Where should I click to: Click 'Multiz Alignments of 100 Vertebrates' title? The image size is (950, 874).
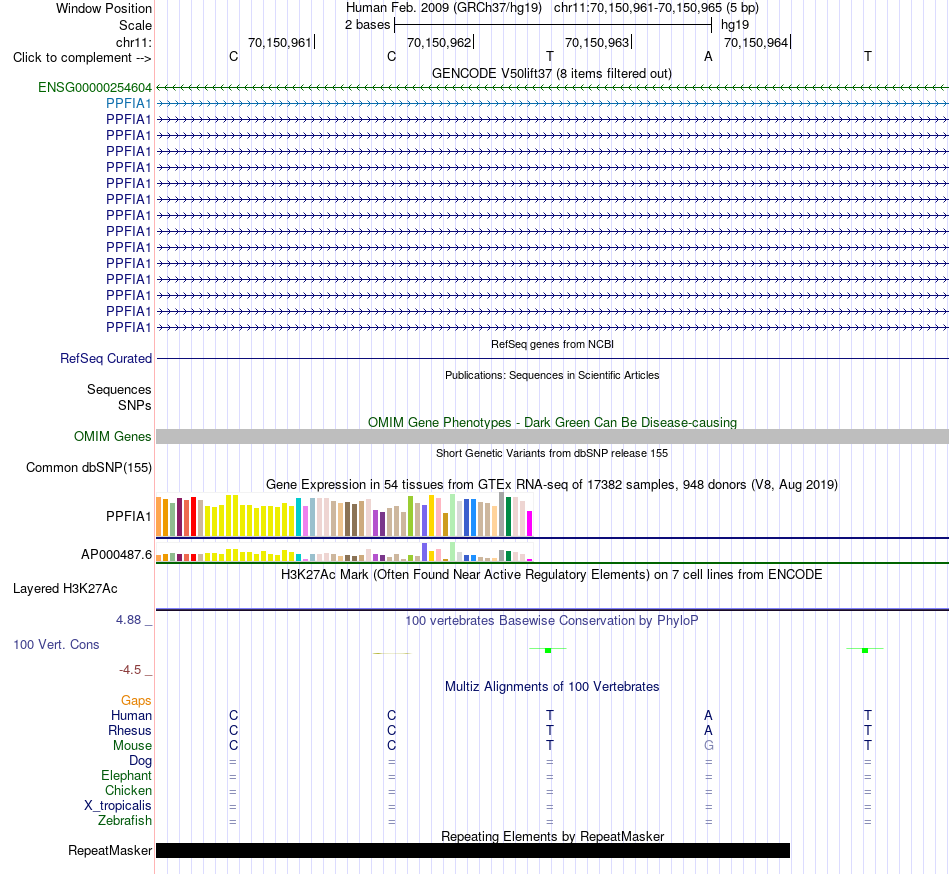[x=552, y=686]
